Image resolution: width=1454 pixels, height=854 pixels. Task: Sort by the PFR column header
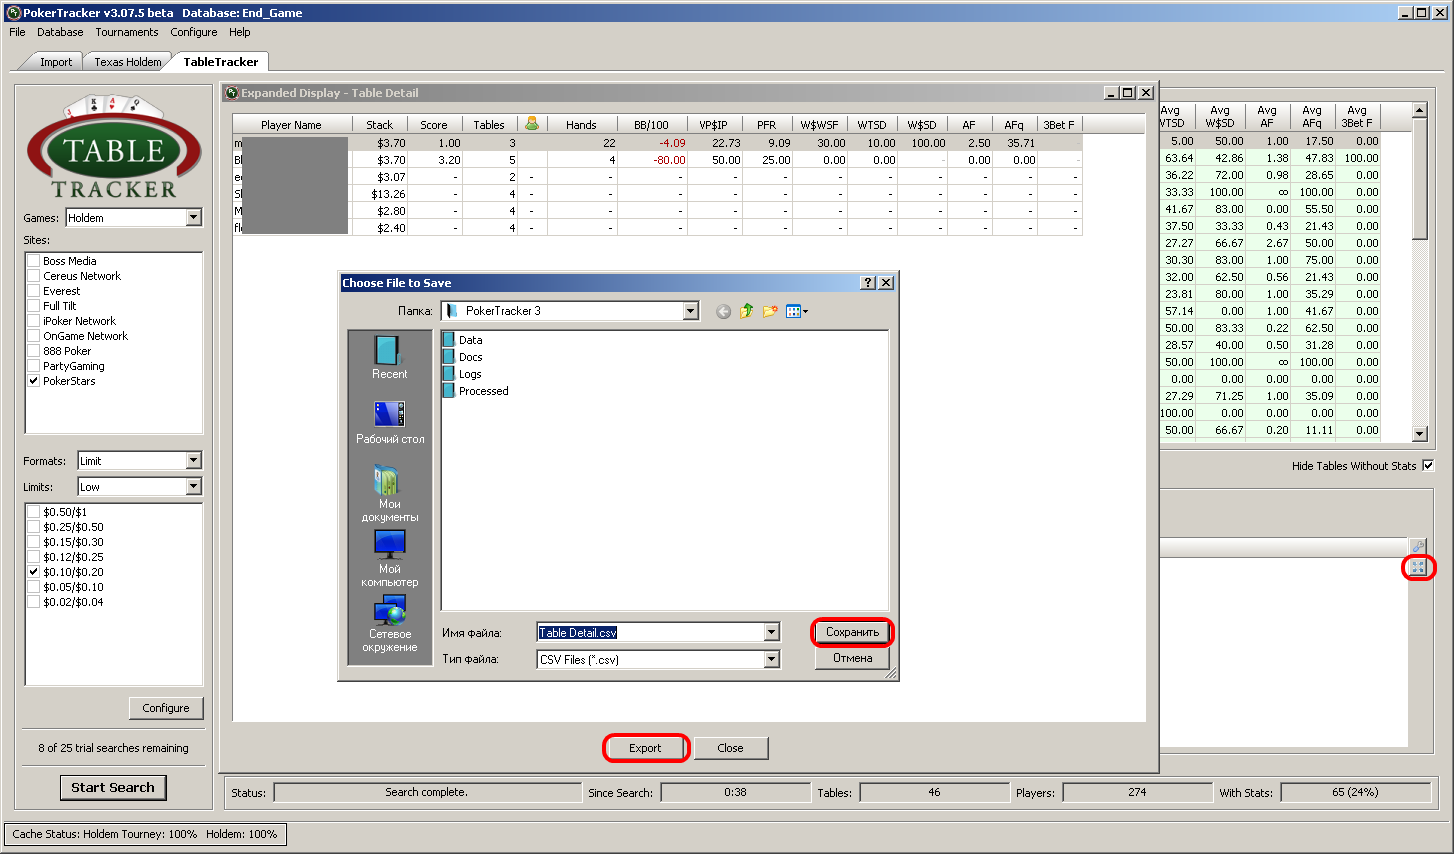point(767,125)
